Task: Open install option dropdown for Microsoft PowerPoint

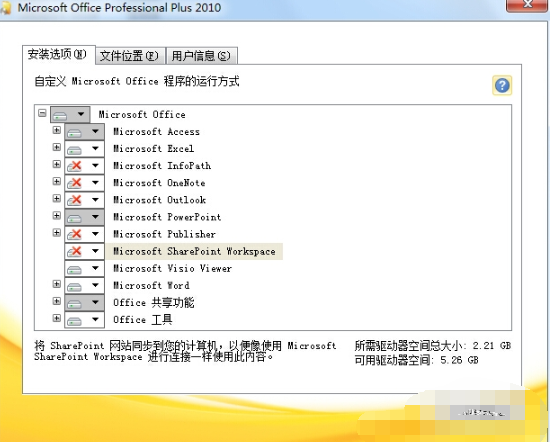Action: [95, 217]
